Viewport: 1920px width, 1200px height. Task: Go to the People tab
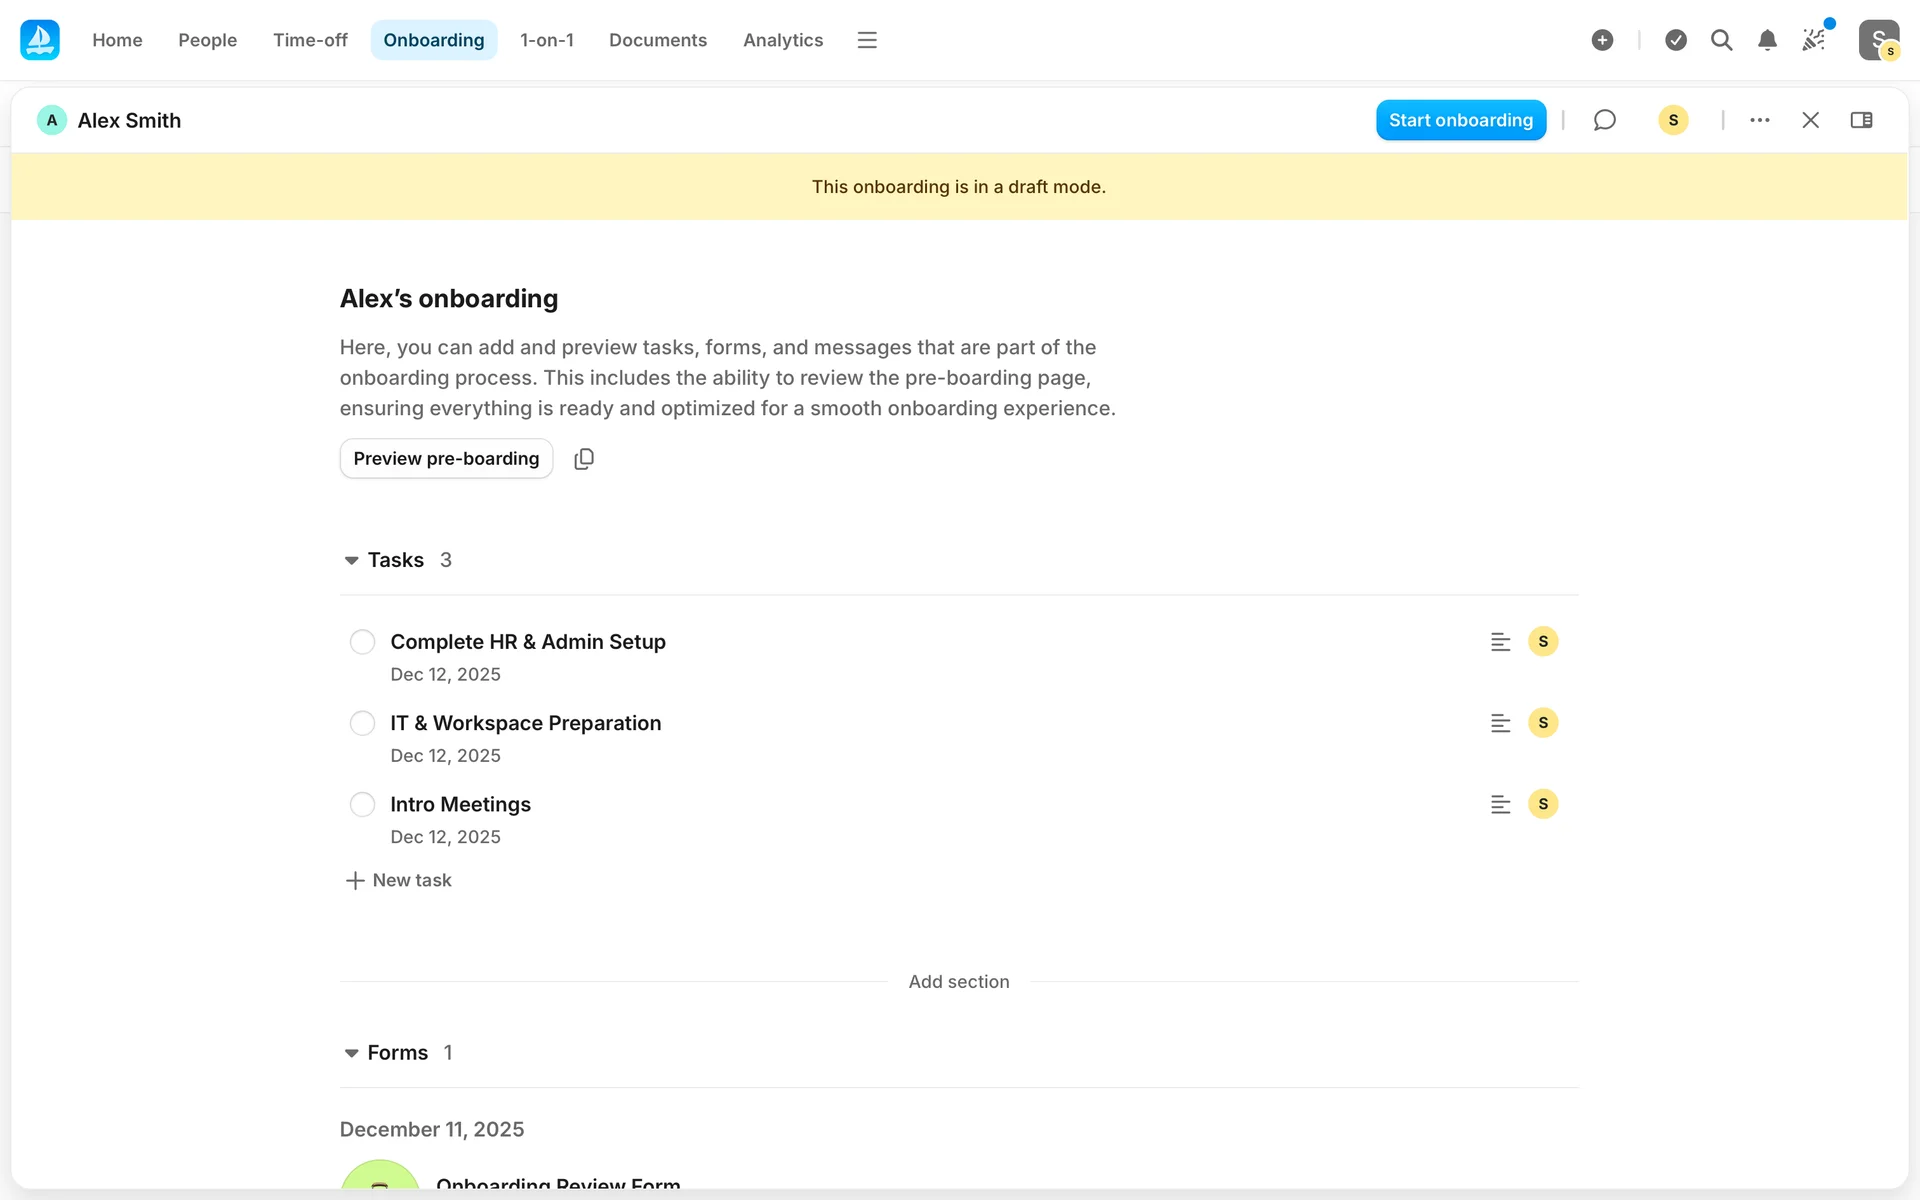coord(207,40)
